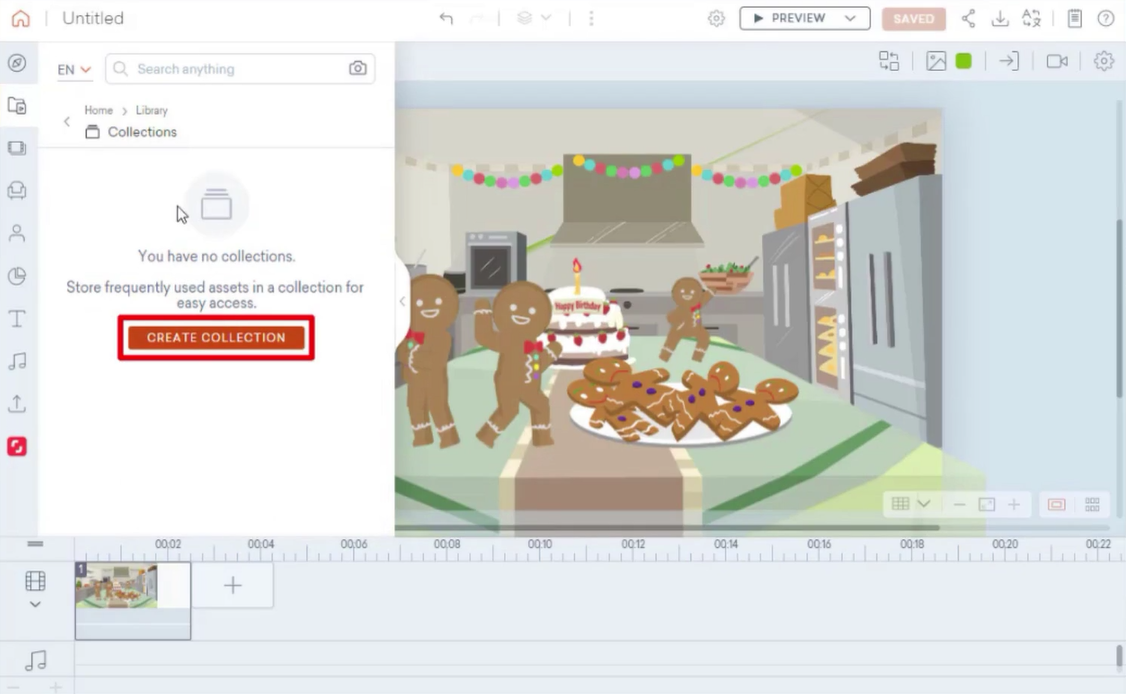
Task: Expand the layers dropdown in top bar
Action: (533, 18)
